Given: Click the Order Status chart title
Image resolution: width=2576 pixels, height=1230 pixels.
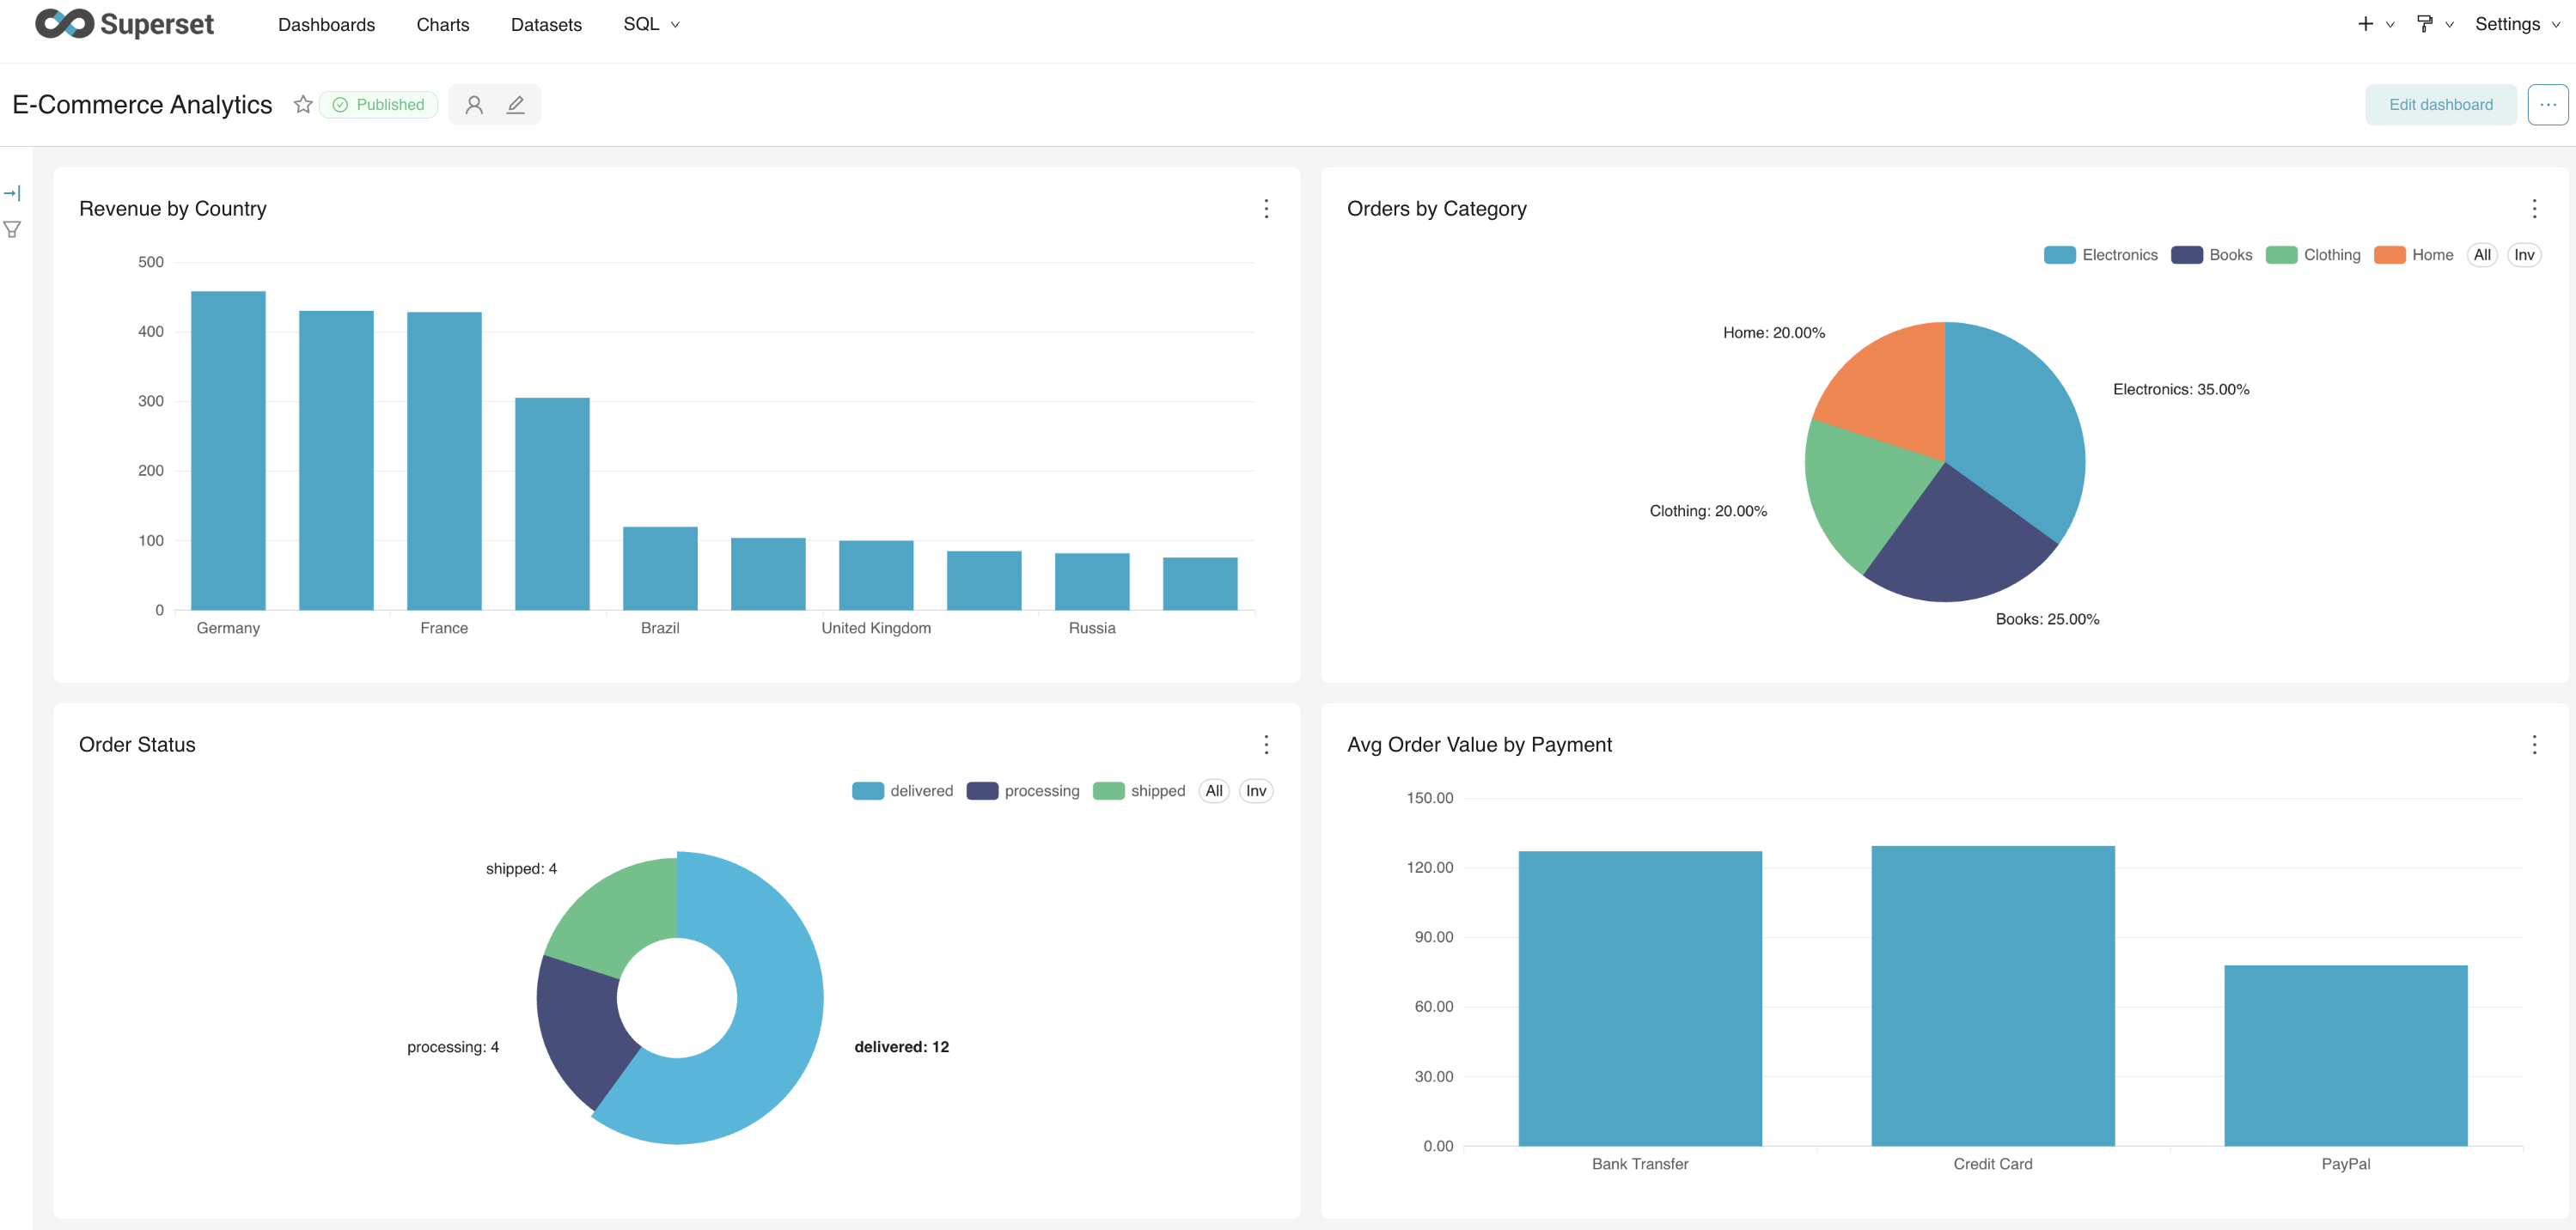Looking at the screenshot, I should pos(137,744).
